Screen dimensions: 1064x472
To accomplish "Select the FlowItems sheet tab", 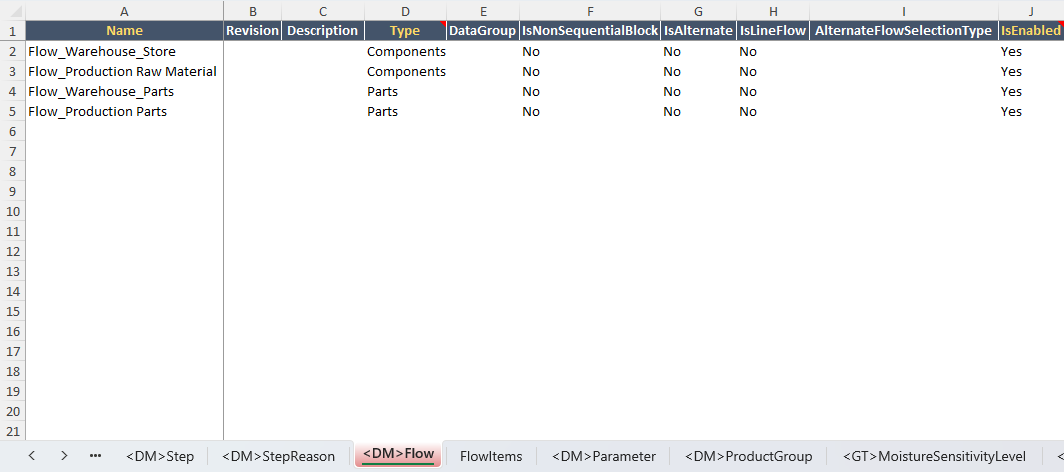I will pyautogui.click(x=491, y=456).
